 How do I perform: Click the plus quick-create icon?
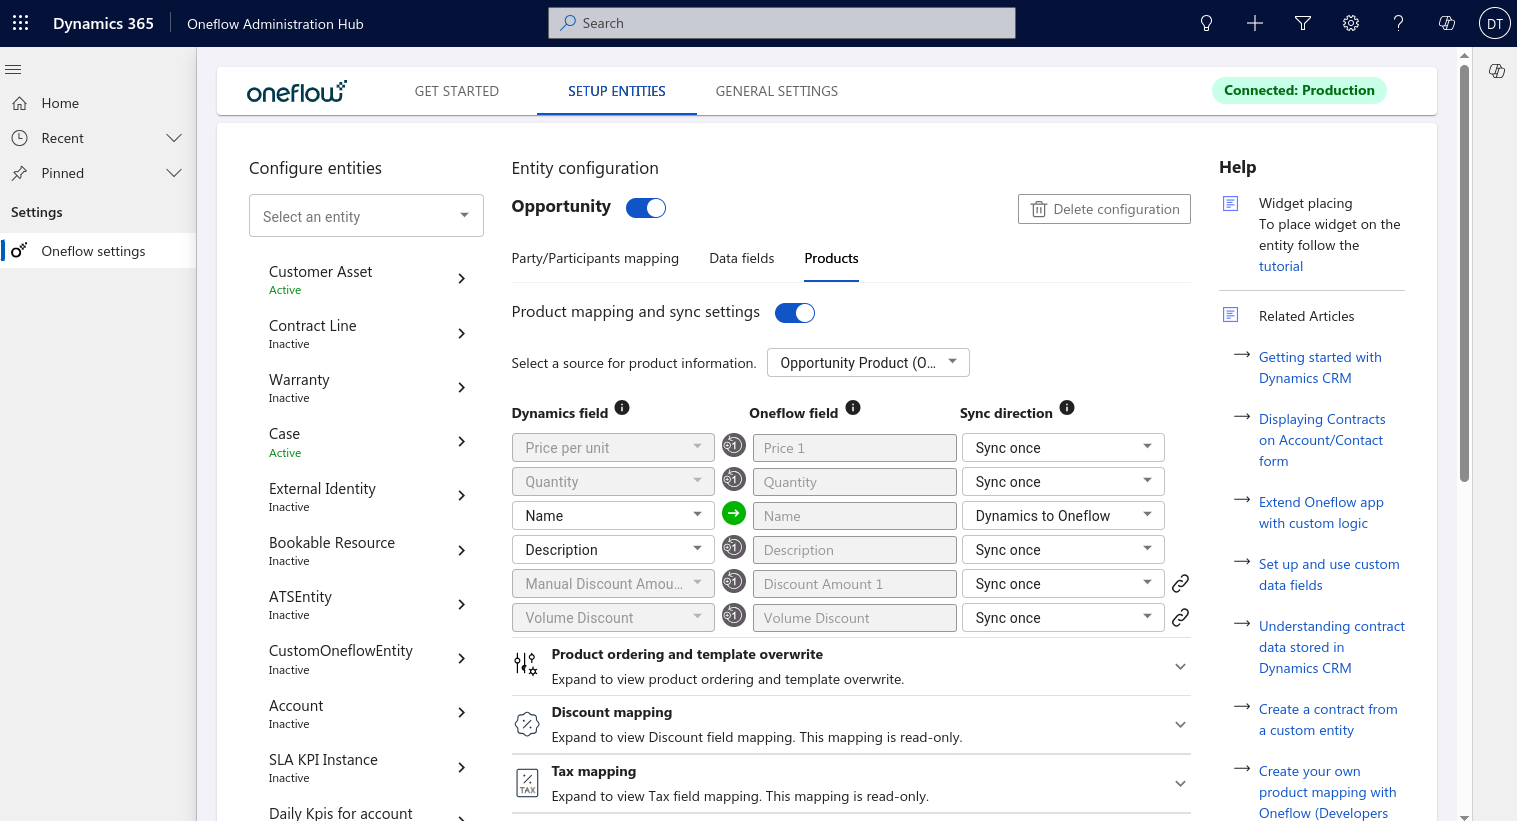[1255, 23]
